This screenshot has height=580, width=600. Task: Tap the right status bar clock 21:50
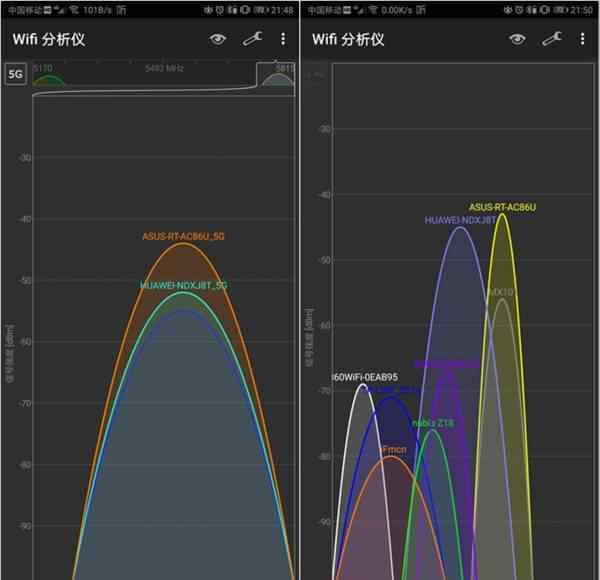582,10
